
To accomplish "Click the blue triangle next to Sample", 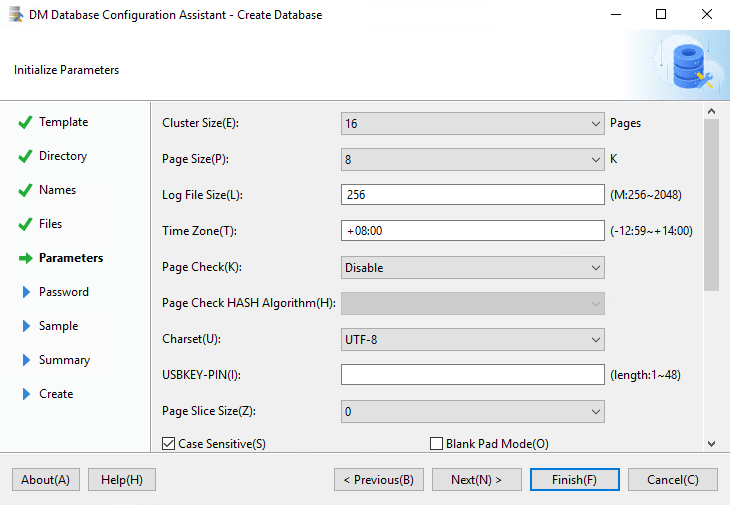I will coord(26,326).
